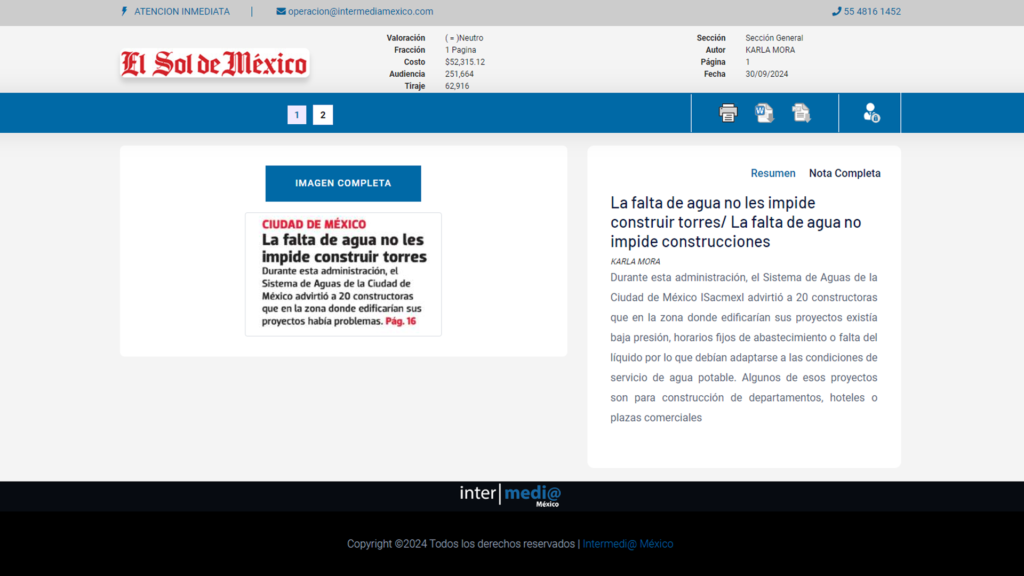1024x576 pixels.
Task: Open the newspaper clipping thumbnail
Action: [343, 274]
